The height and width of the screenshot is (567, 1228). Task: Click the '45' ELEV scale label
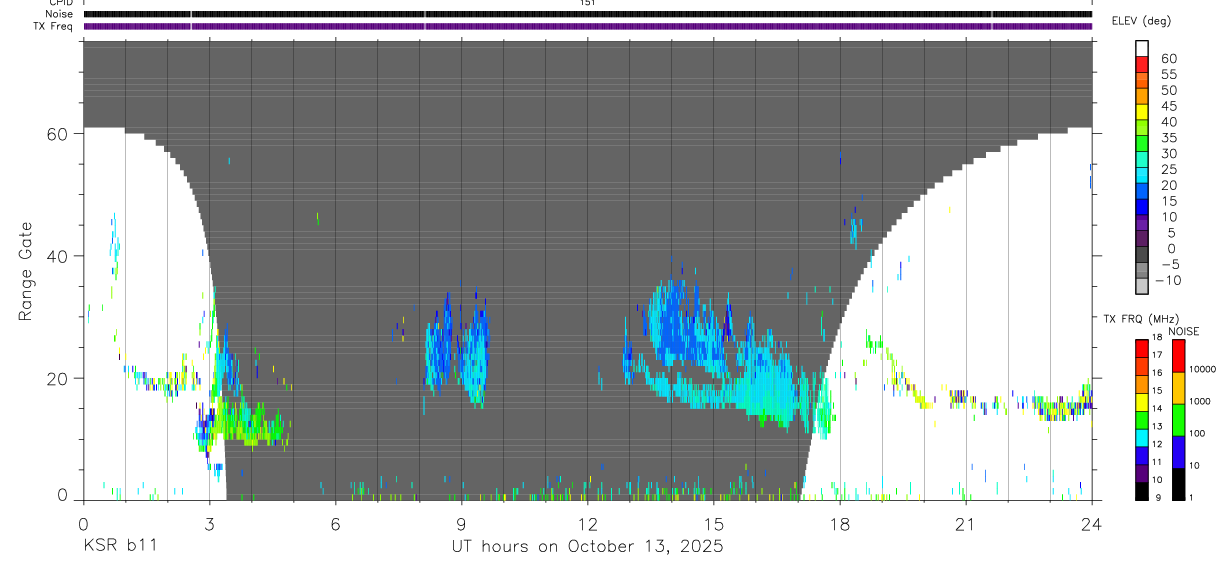[1169, 106]
